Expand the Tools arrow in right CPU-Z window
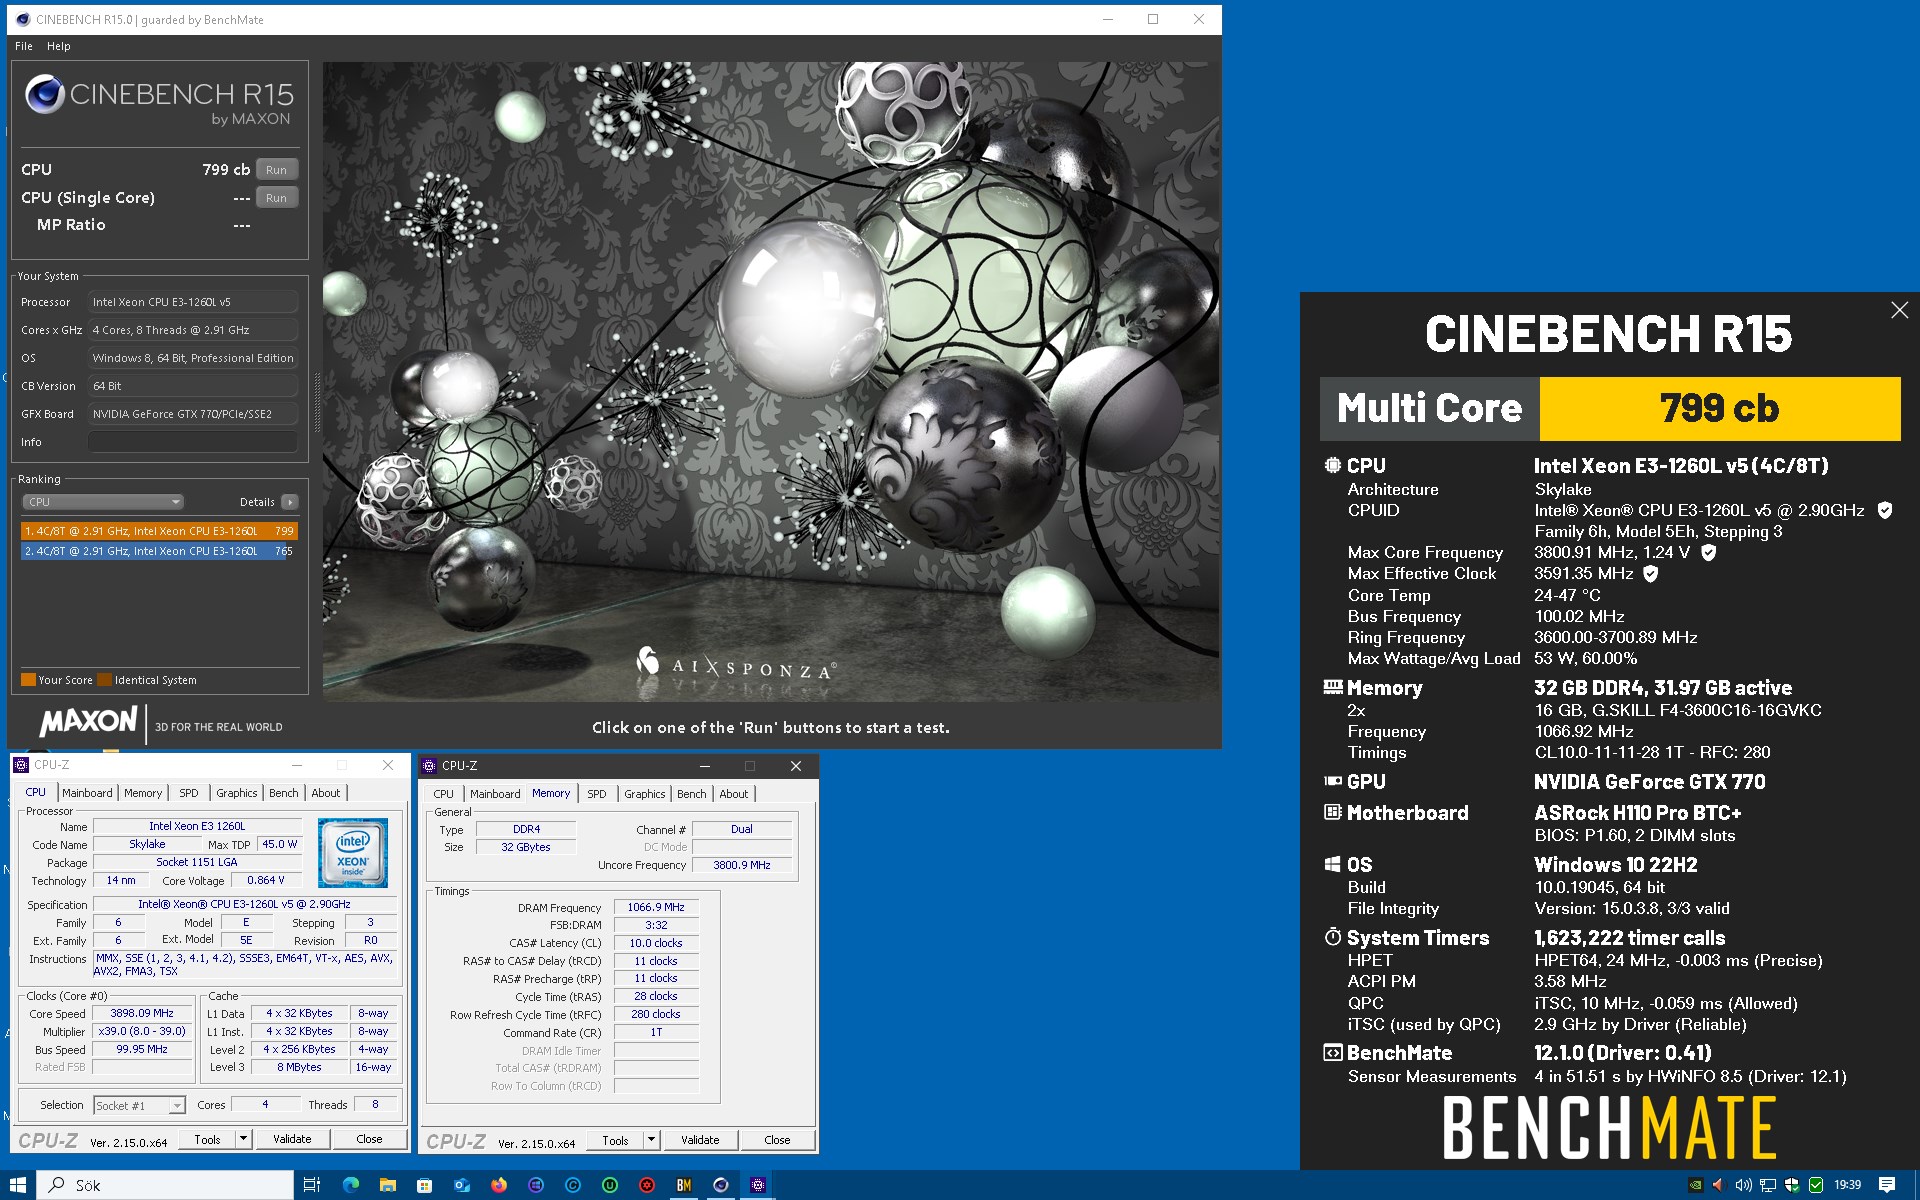 [651, 1140]
